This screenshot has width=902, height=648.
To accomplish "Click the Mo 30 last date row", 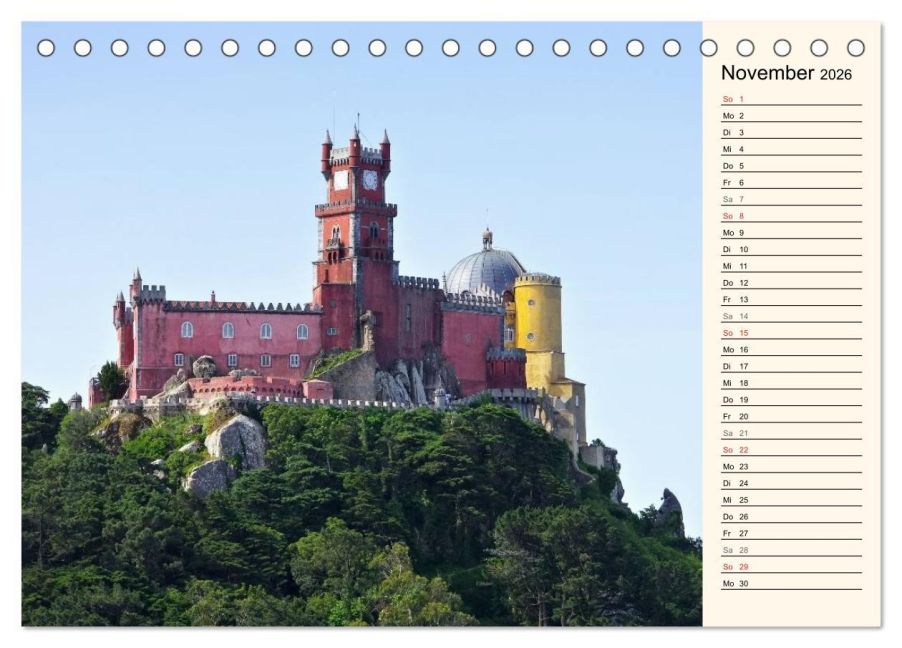I will pyautogui.click(x=792, y=583).
